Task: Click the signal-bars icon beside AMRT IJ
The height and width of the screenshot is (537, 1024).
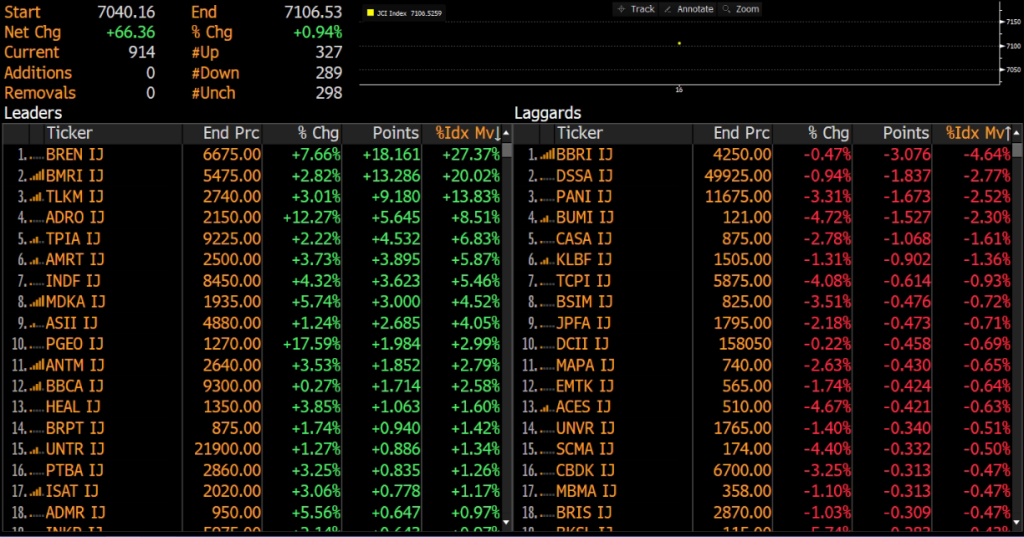Action: pyautogui.click(x=37, y=260)
